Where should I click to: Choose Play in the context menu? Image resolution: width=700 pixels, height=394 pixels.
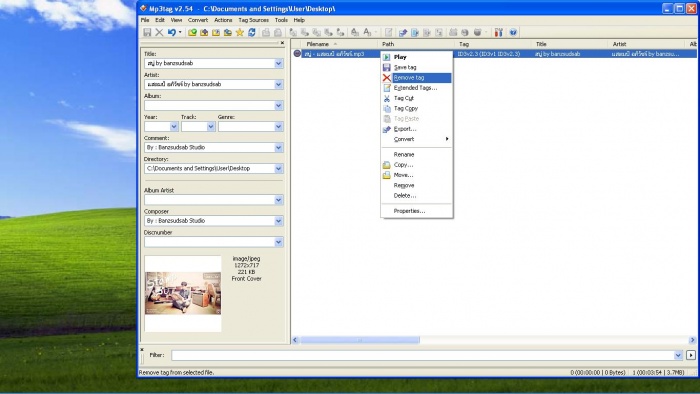click(x=417, y=57)
